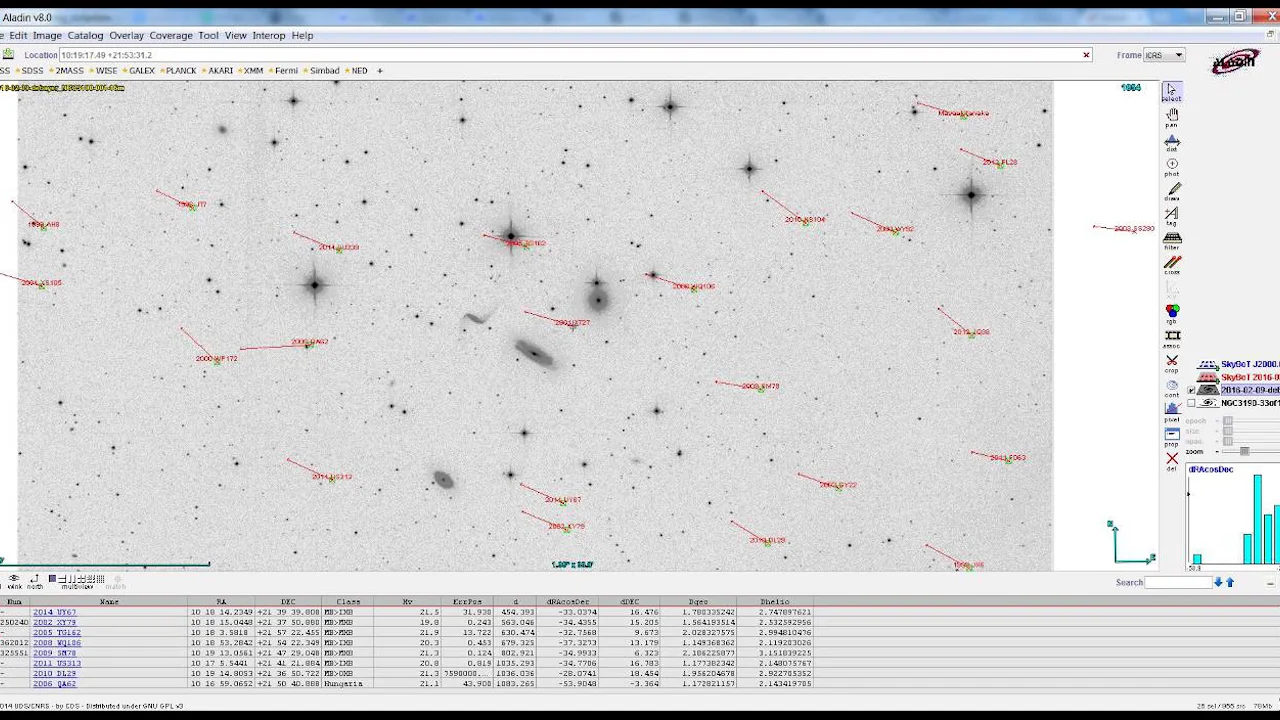Open the 2014 UY67 object link
Viewport: 1280px width, 720px height.
pyautogui.click(x=54, y=612)
